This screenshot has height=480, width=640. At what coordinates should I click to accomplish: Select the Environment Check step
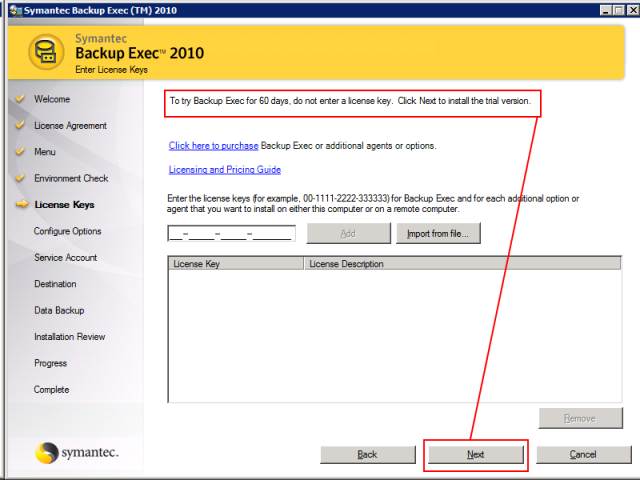tap(71, 178)
